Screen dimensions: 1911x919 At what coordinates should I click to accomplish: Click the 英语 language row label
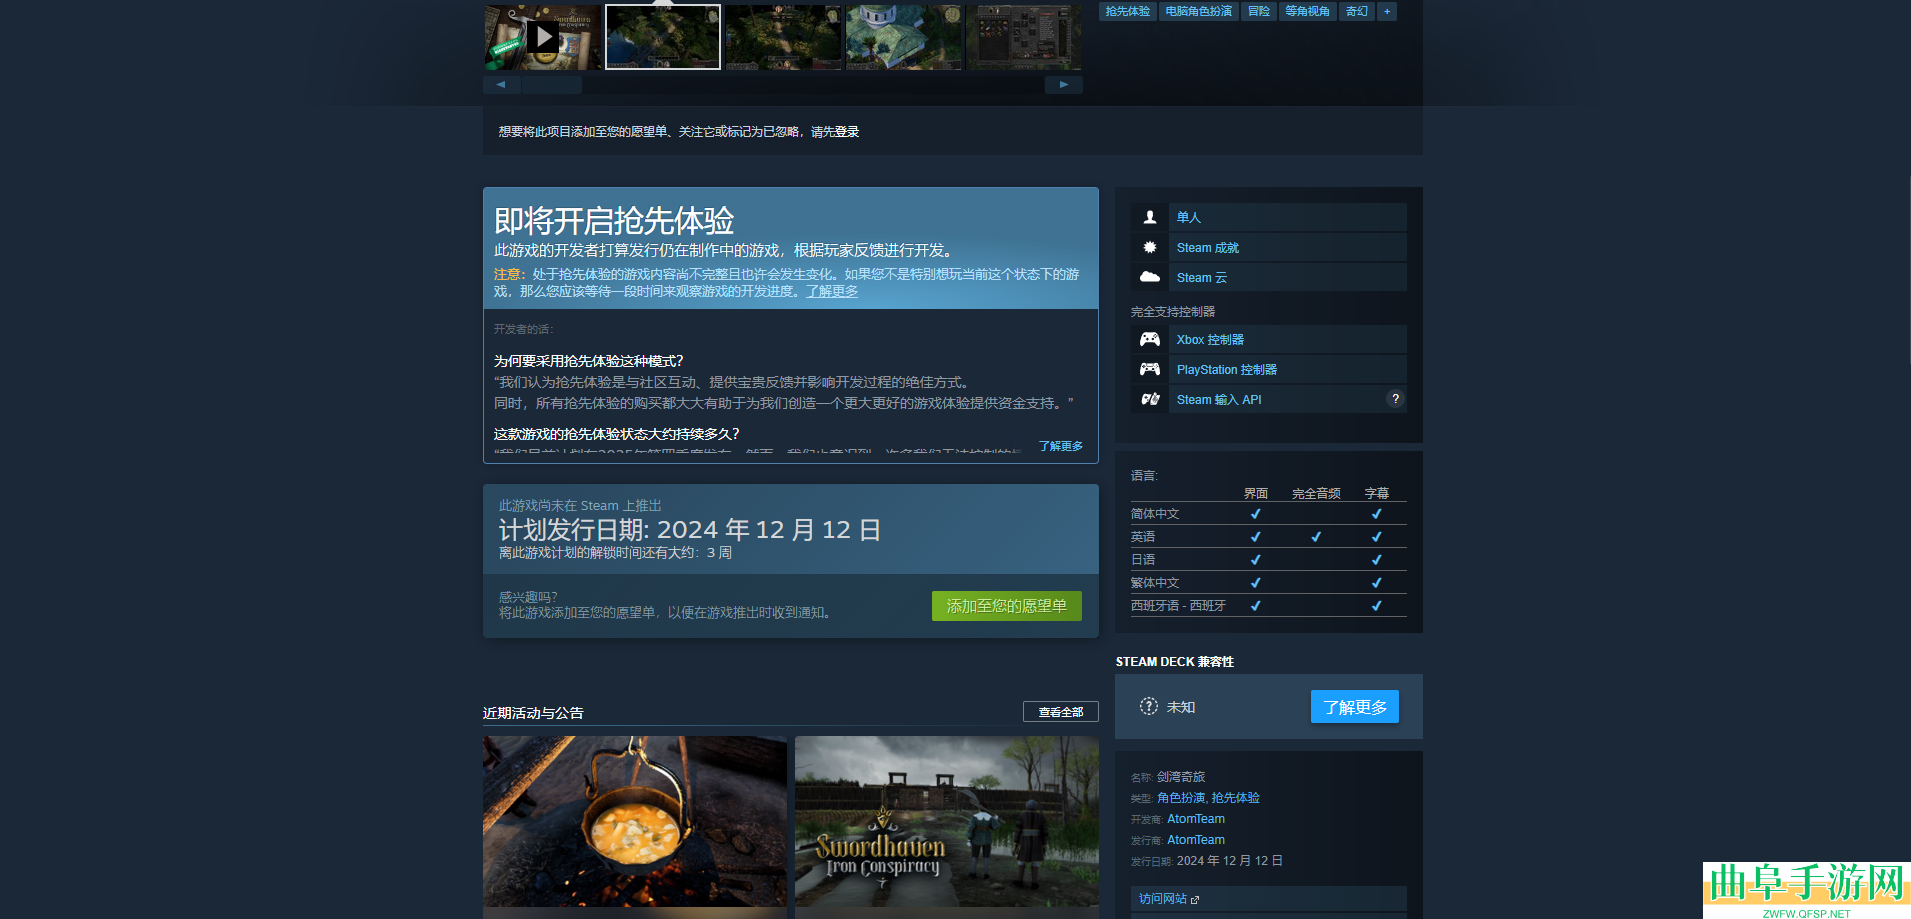[1143, 537]
